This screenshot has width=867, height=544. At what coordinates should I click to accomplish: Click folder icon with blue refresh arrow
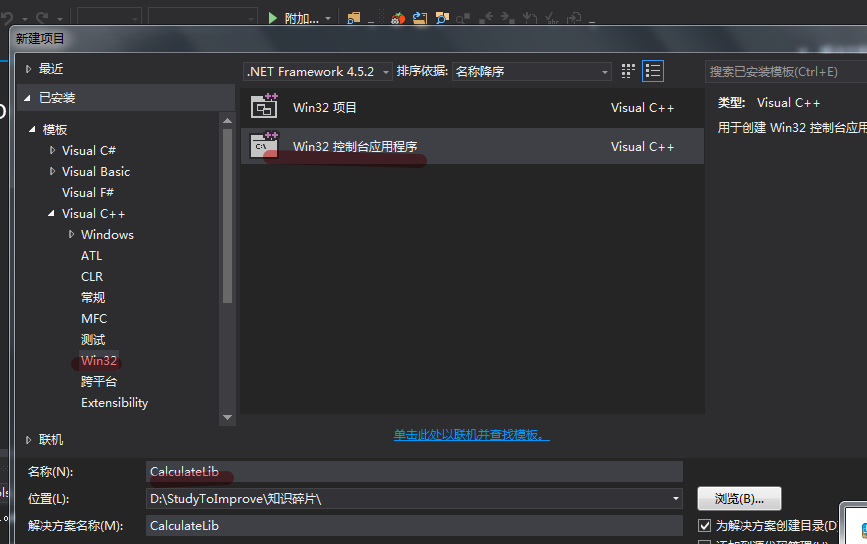[420, 18]
